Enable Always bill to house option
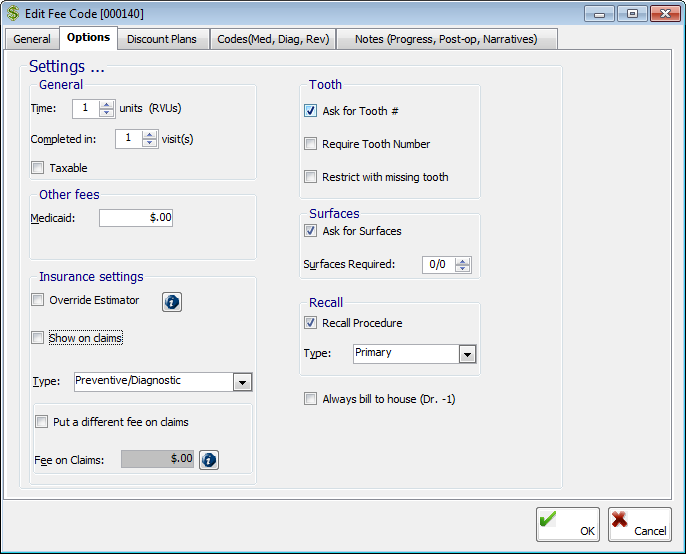The width and height of the screenshot is (686, 554). 311,399
